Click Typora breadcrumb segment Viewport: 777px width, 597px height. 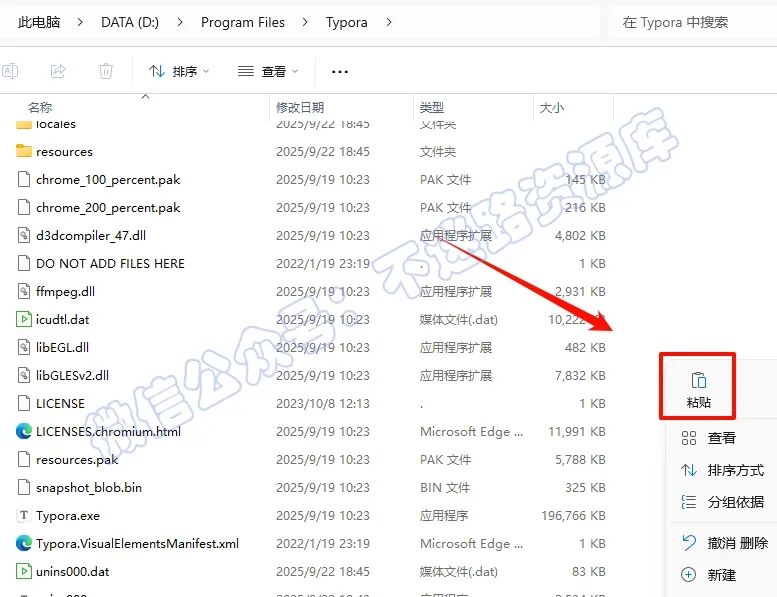pos(346,22)
